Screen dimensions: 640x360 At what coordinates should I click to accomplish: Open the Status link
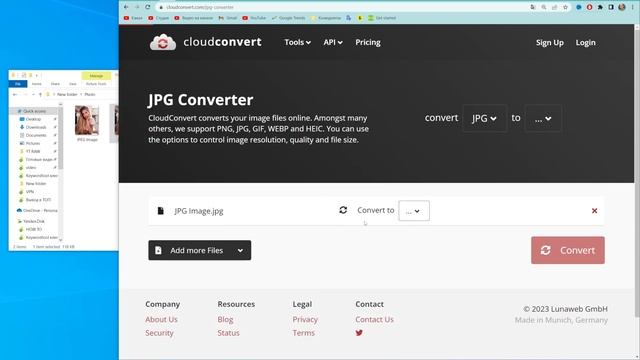click(228, 333)
